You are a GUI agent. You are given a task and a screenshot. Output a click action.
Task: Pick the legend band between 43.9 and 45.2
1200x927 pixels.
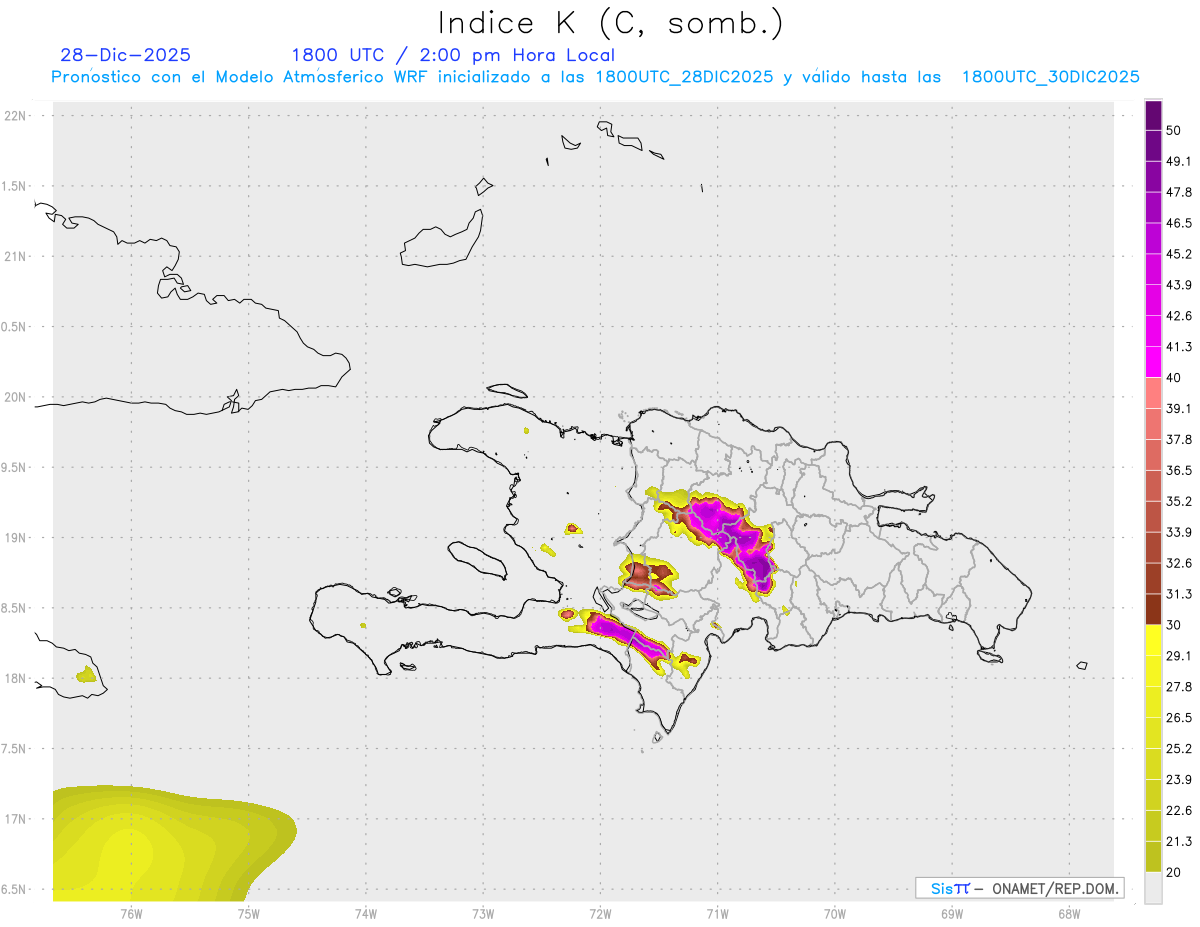1154,270
